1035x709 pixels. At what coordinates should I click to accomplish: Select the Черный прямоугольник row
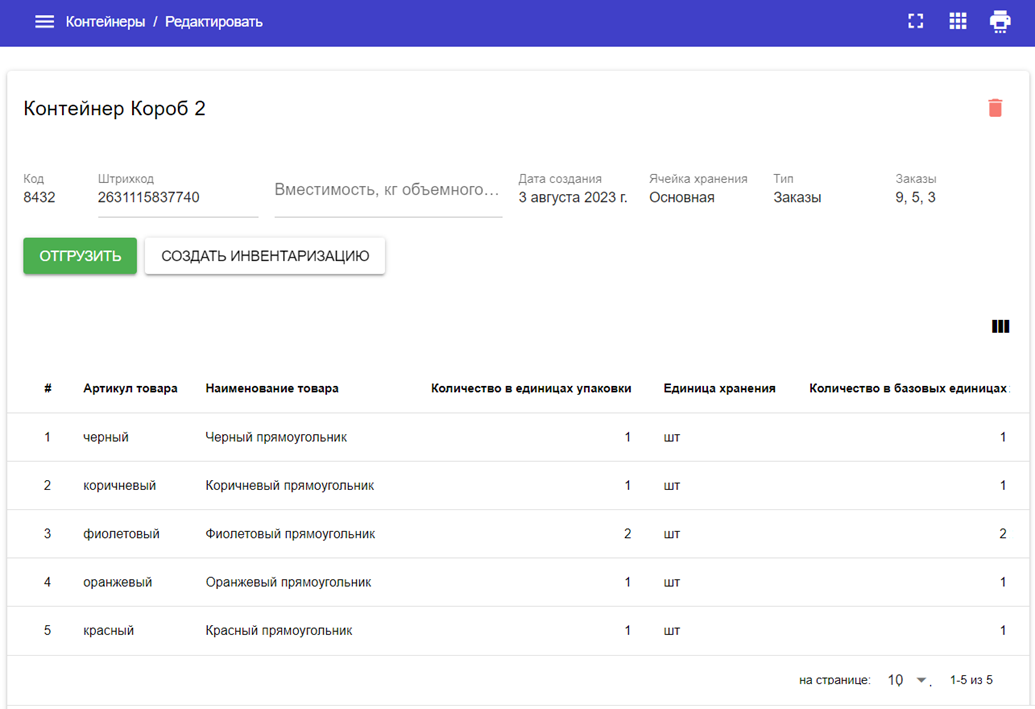pos(276,437)
